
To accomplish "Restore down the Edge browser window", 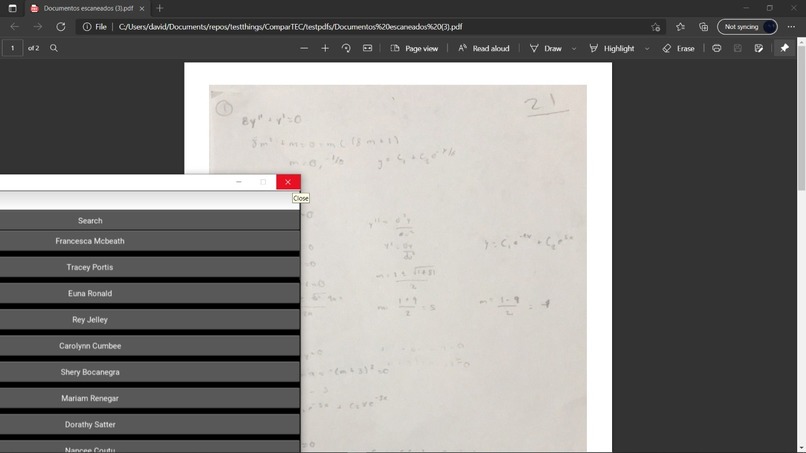I will click(770, 8).
